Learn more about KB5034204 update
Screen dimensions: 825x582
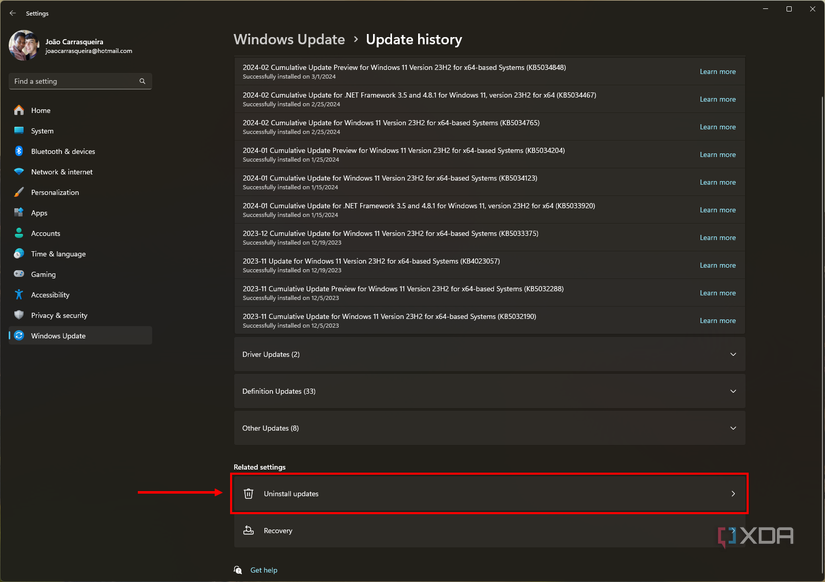tap(717, 155)
